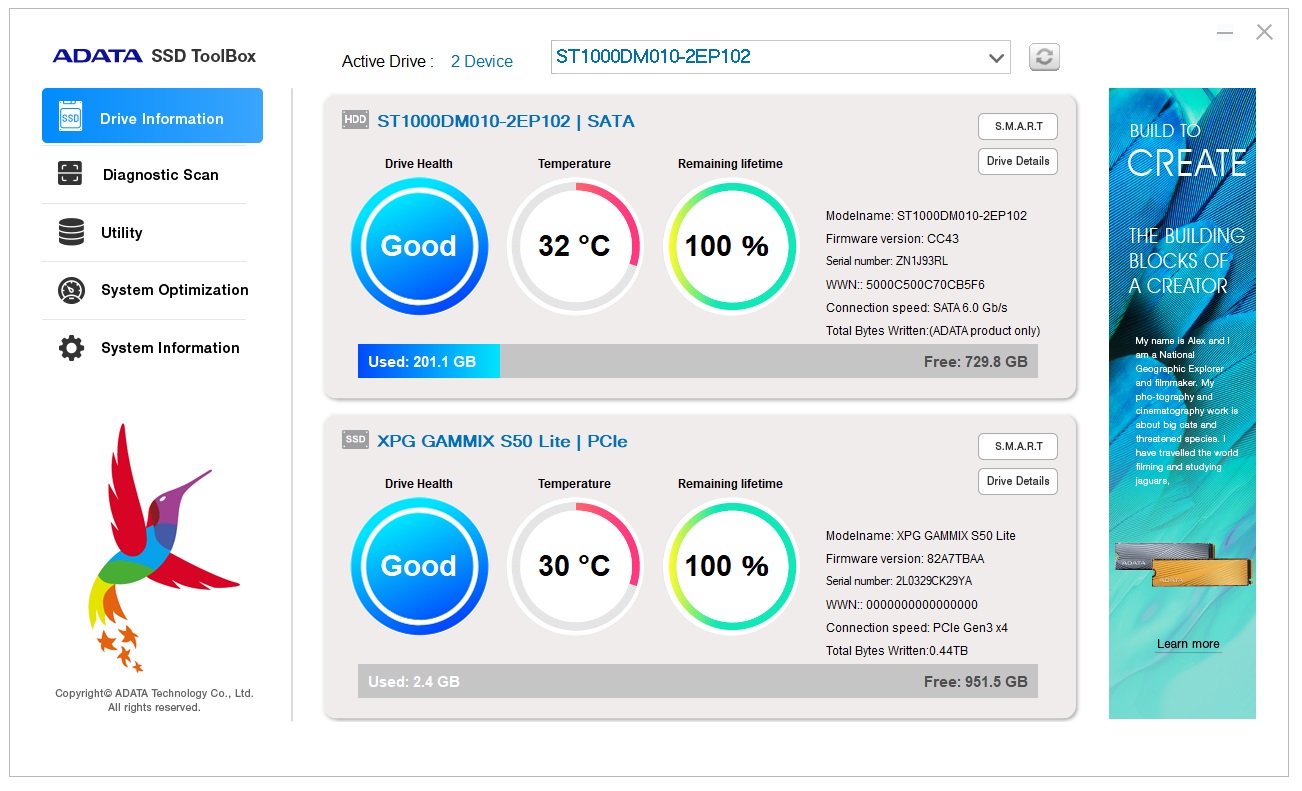
Task: Click the 32 °C temperature gauge
Action: (574, 246)
